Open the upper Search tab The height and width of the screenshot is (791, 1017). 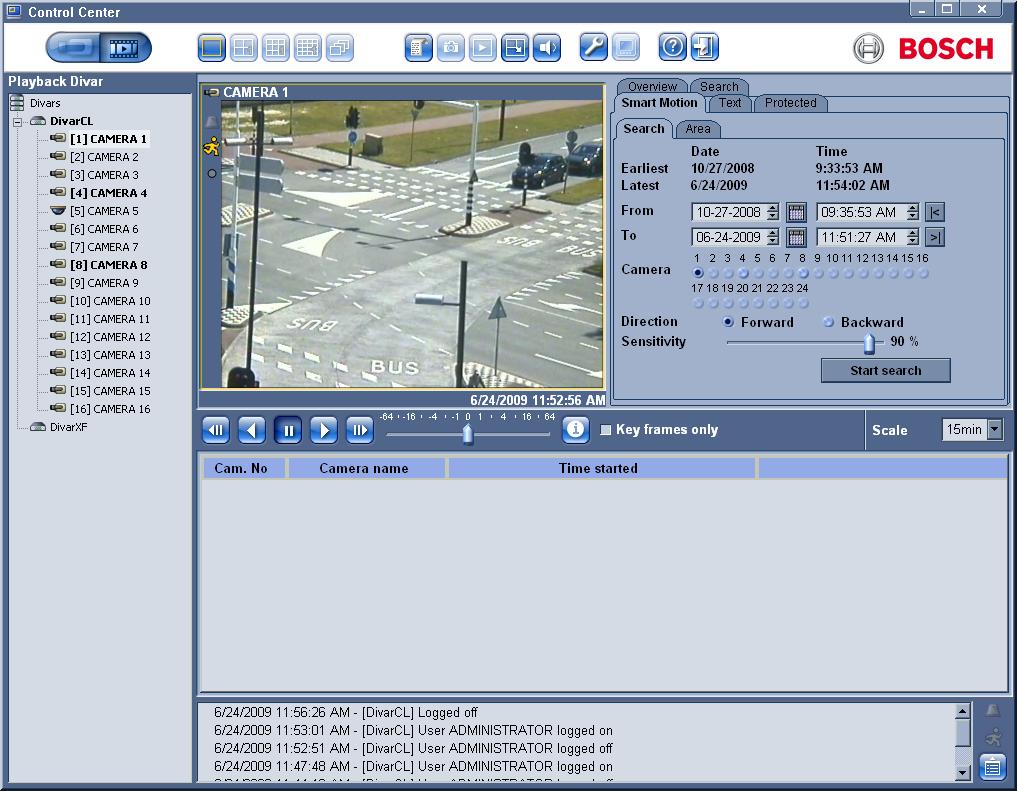[x=719, y=86]
